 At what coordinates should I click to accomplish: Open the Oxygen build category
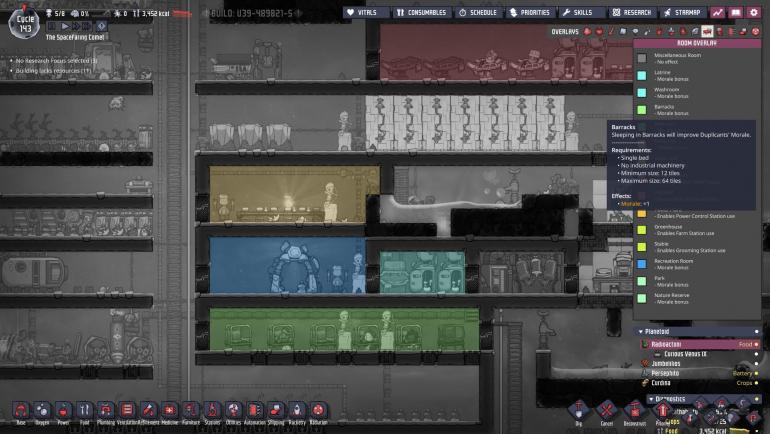click(42, 410)
